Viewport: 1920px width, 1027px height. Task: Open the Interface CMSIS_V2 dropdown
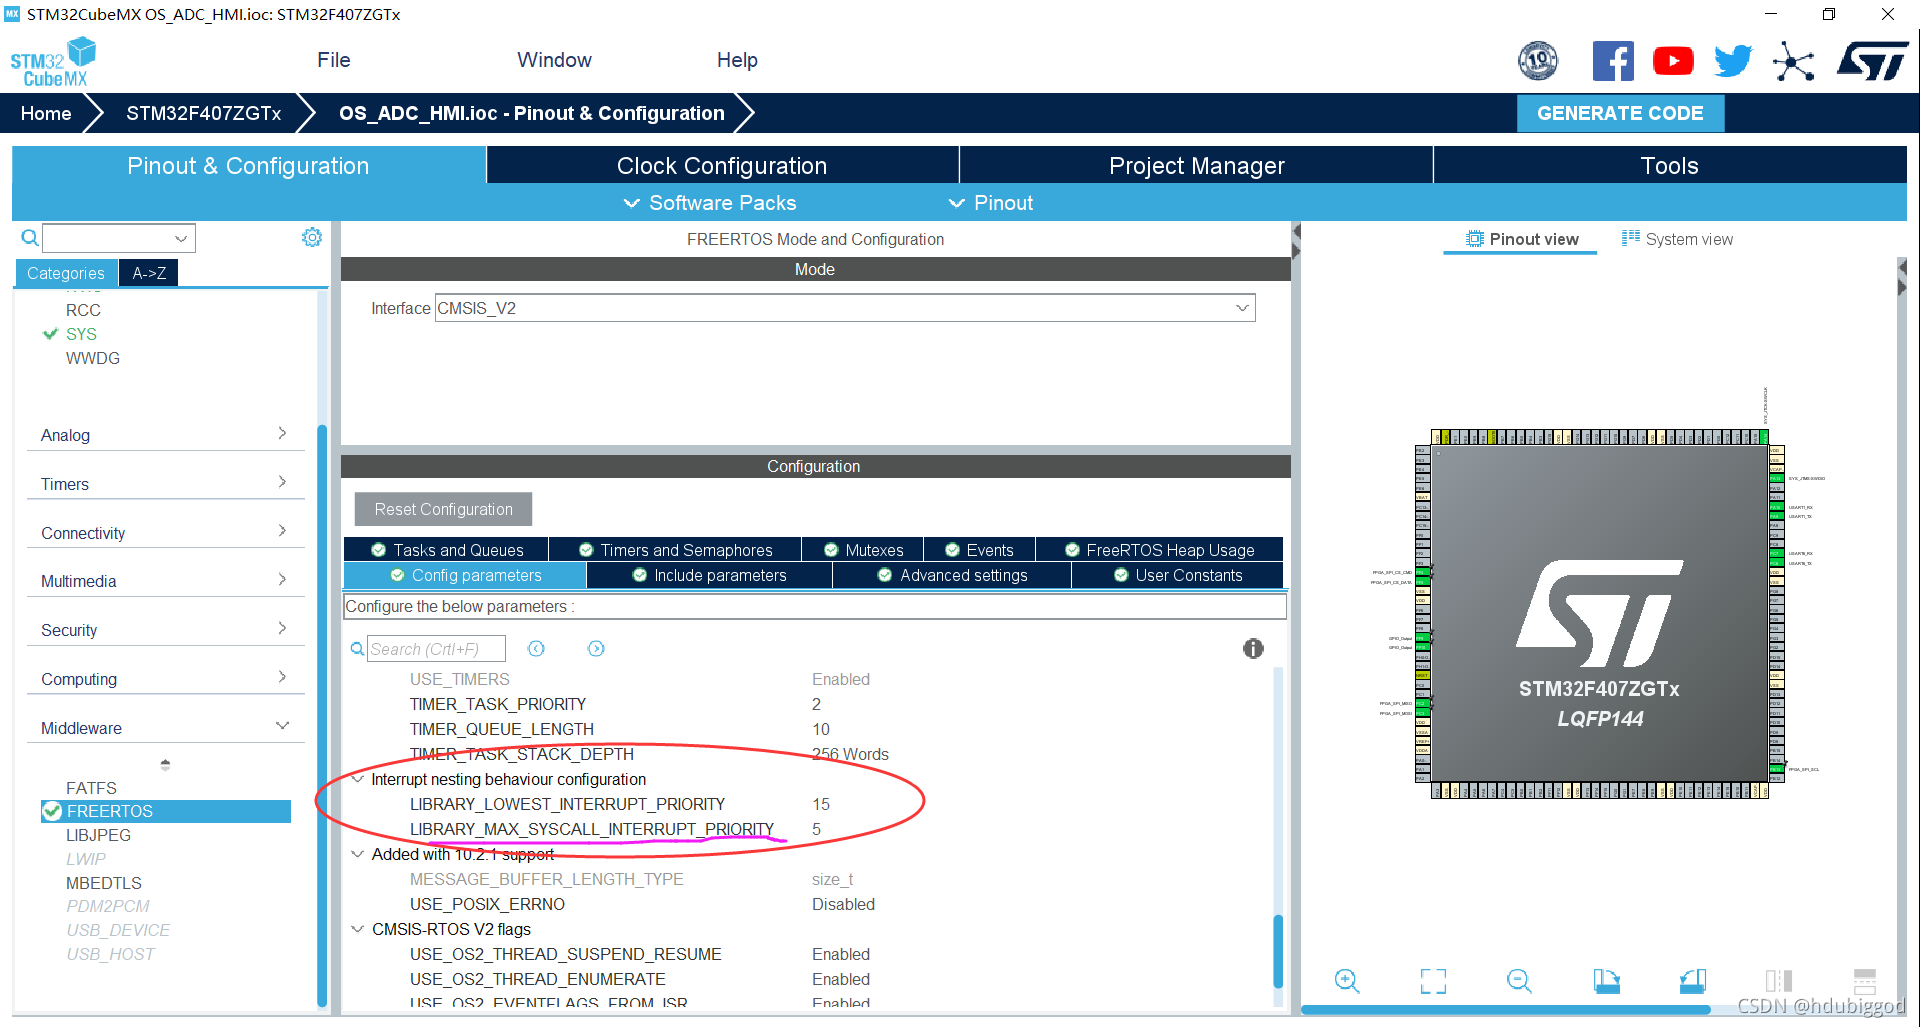point(1242,308)
